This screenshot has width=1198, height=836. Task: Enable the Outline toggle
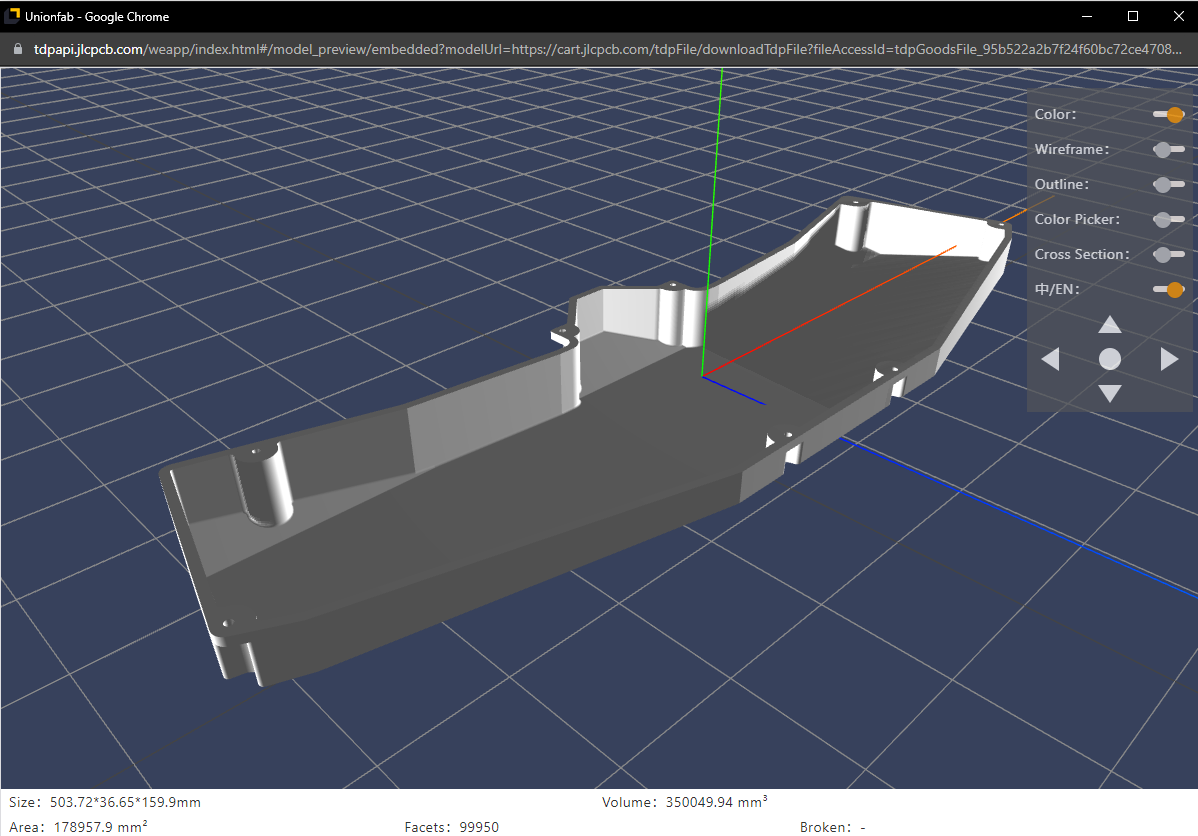pos(1168,185)
